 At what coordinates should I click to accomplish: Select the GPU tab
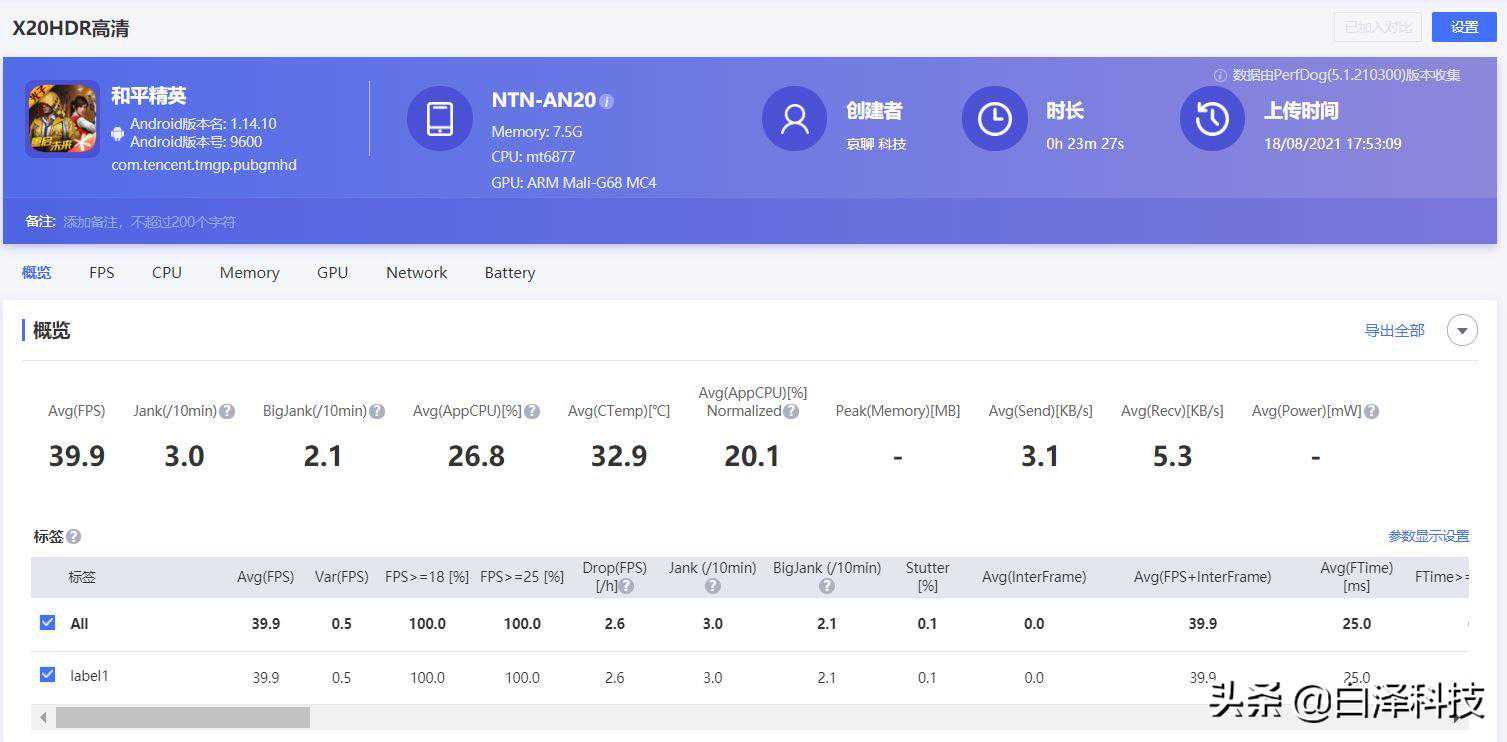332,273
